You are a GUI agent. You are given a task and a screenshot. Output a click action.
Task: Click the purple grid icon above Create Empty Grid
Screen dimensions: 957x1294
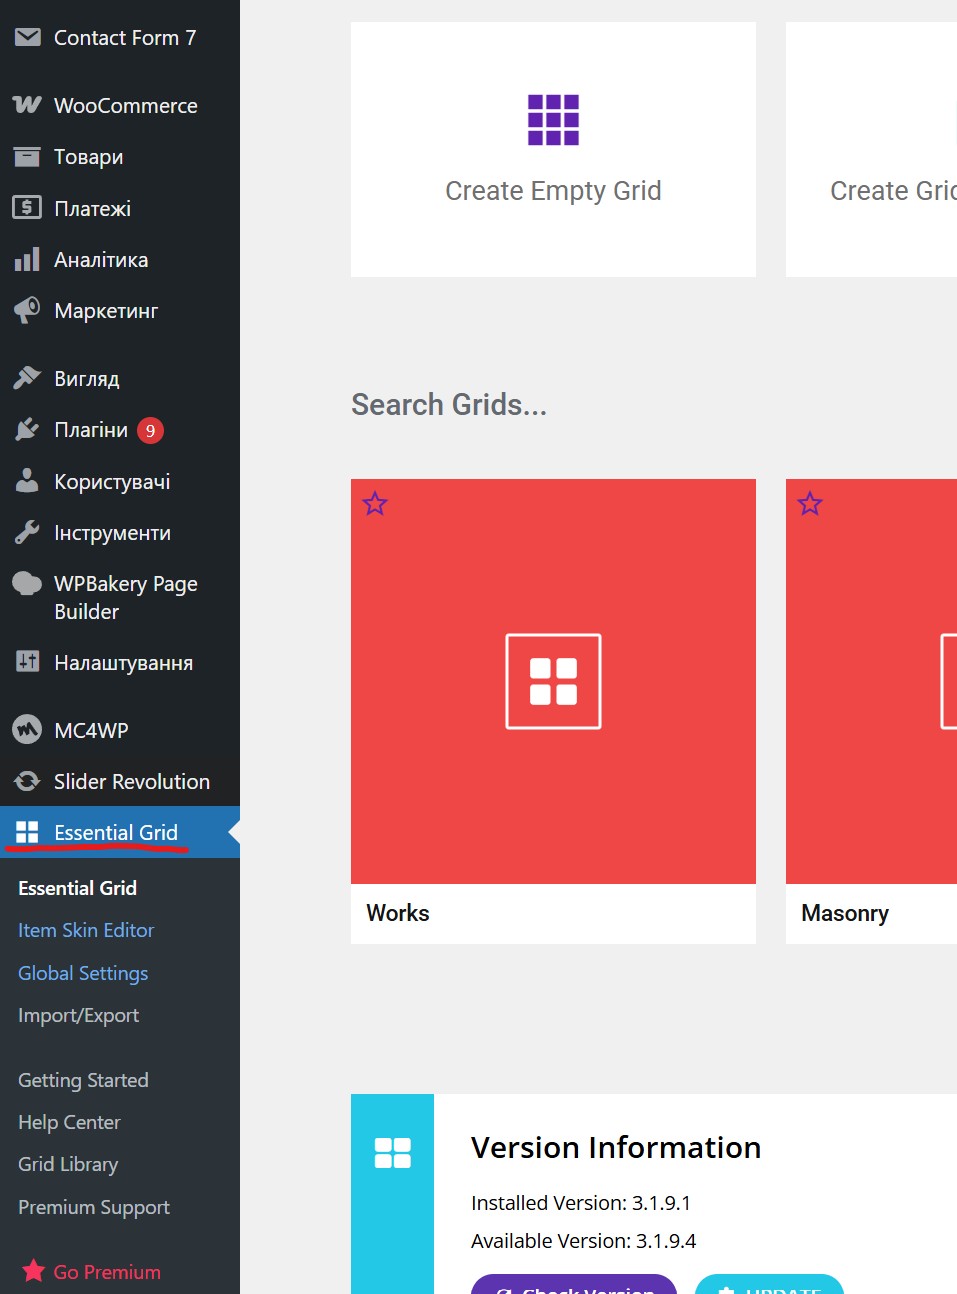tap(553, 120)
